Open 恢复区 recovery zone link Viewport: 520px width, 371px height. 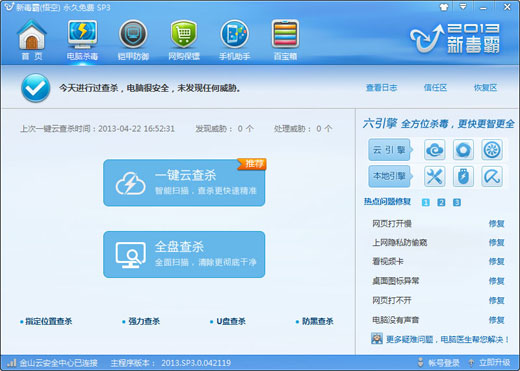coord(485,88)
